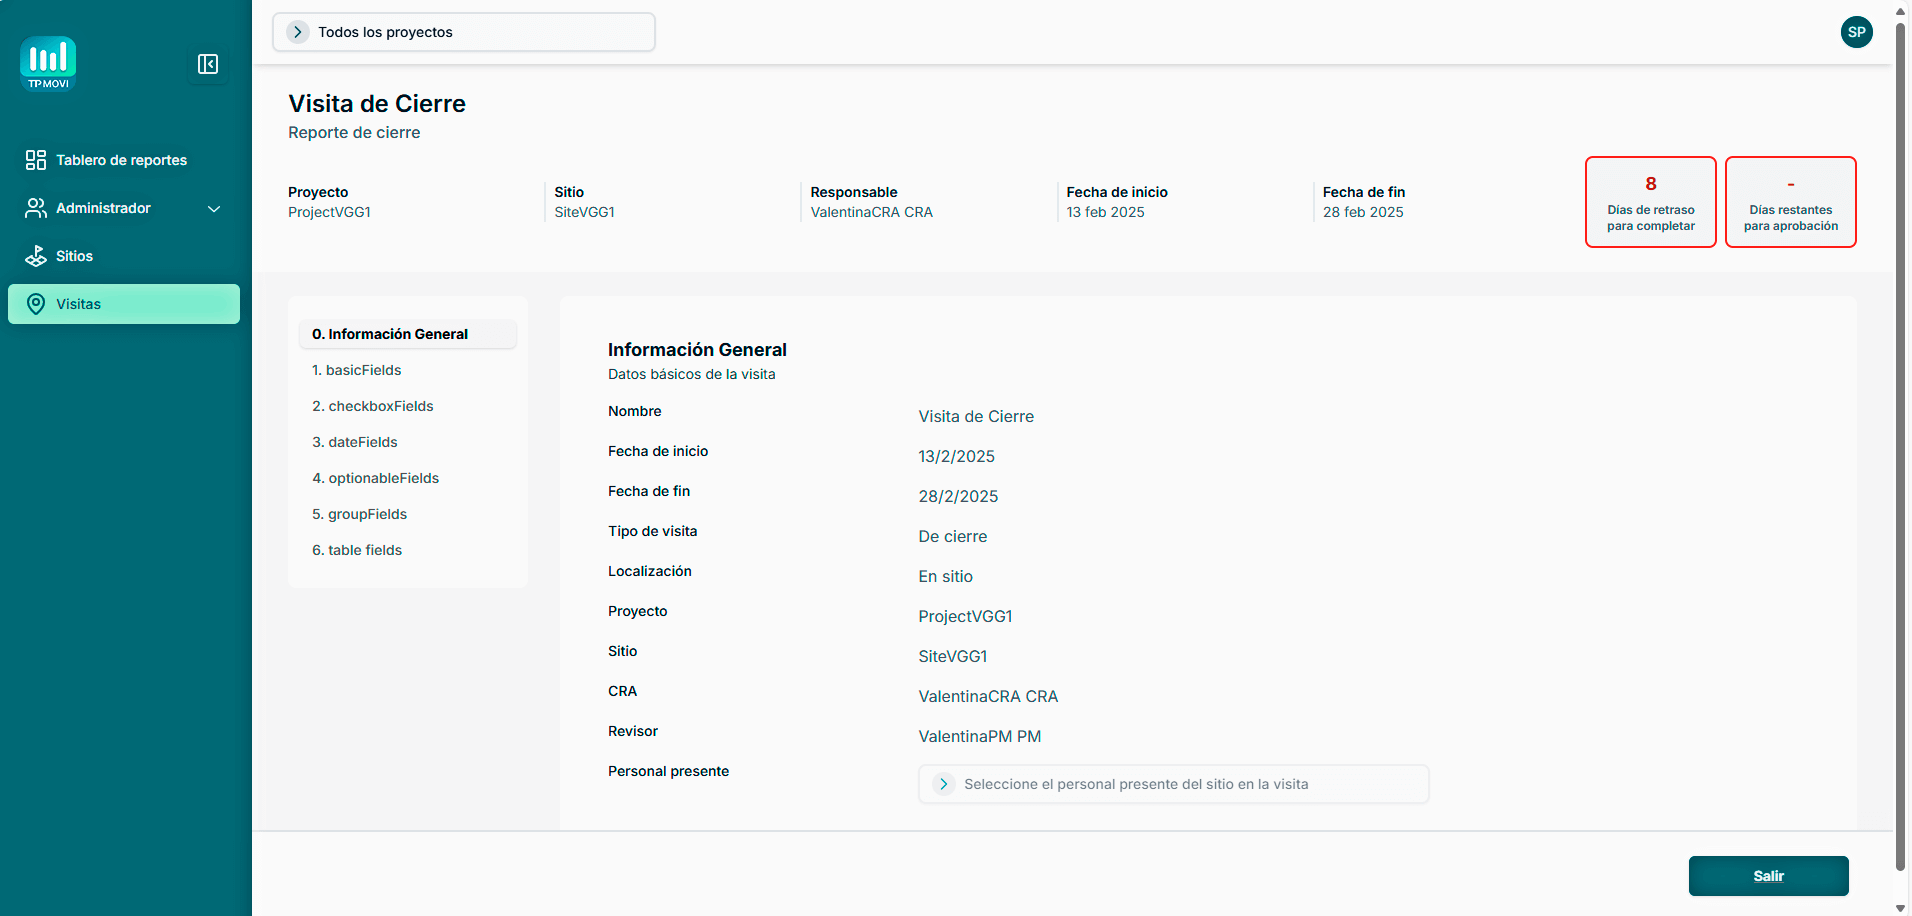Click the page vertical scrollbar

pos(1901,440)
